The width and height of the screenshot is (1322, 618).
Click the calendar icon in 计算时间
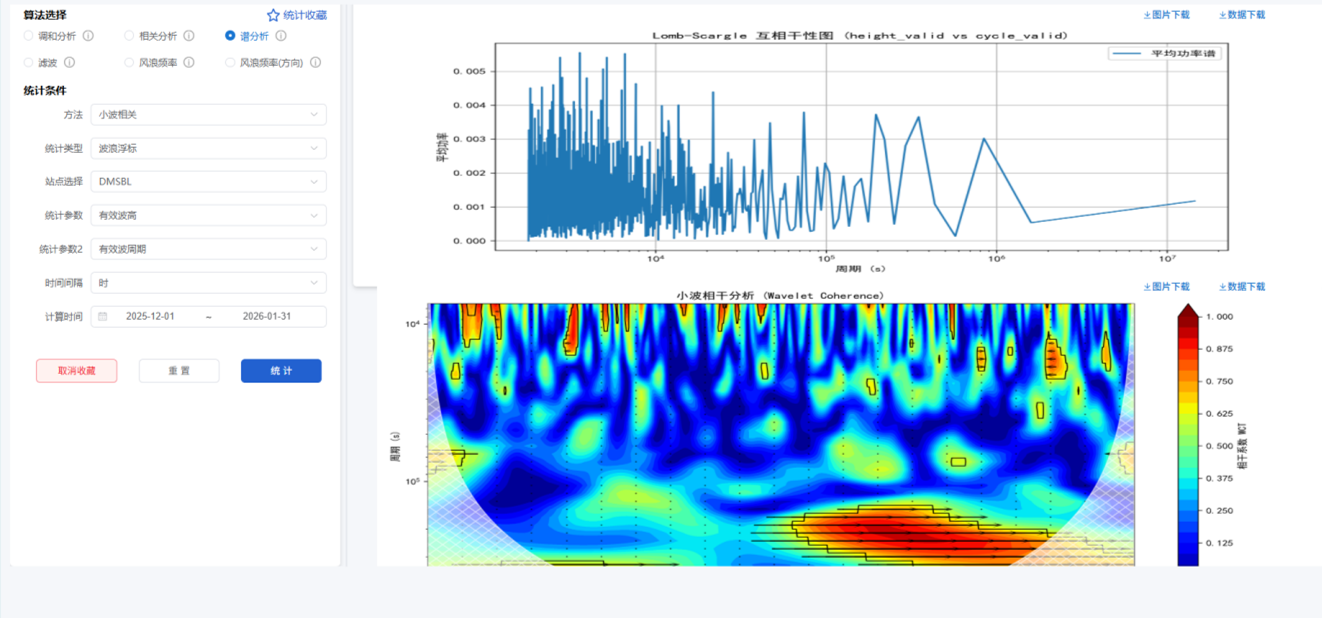102,317
